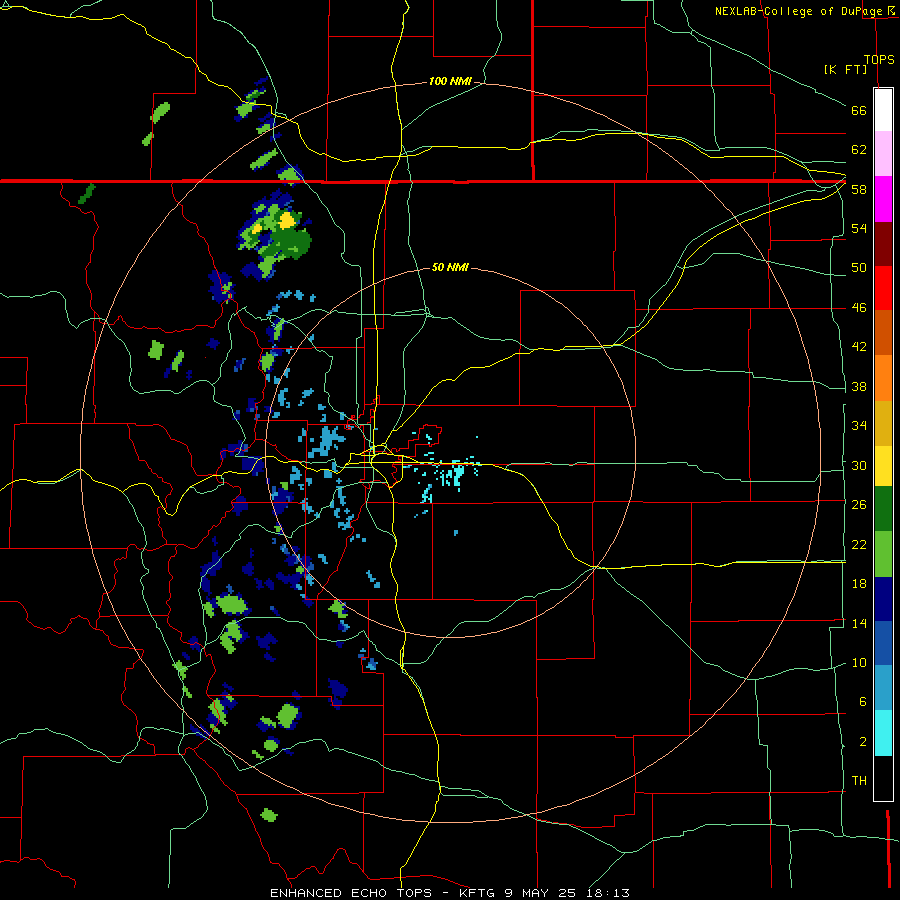
Task: Click the 14 legend value
Action: pos(859,623)
